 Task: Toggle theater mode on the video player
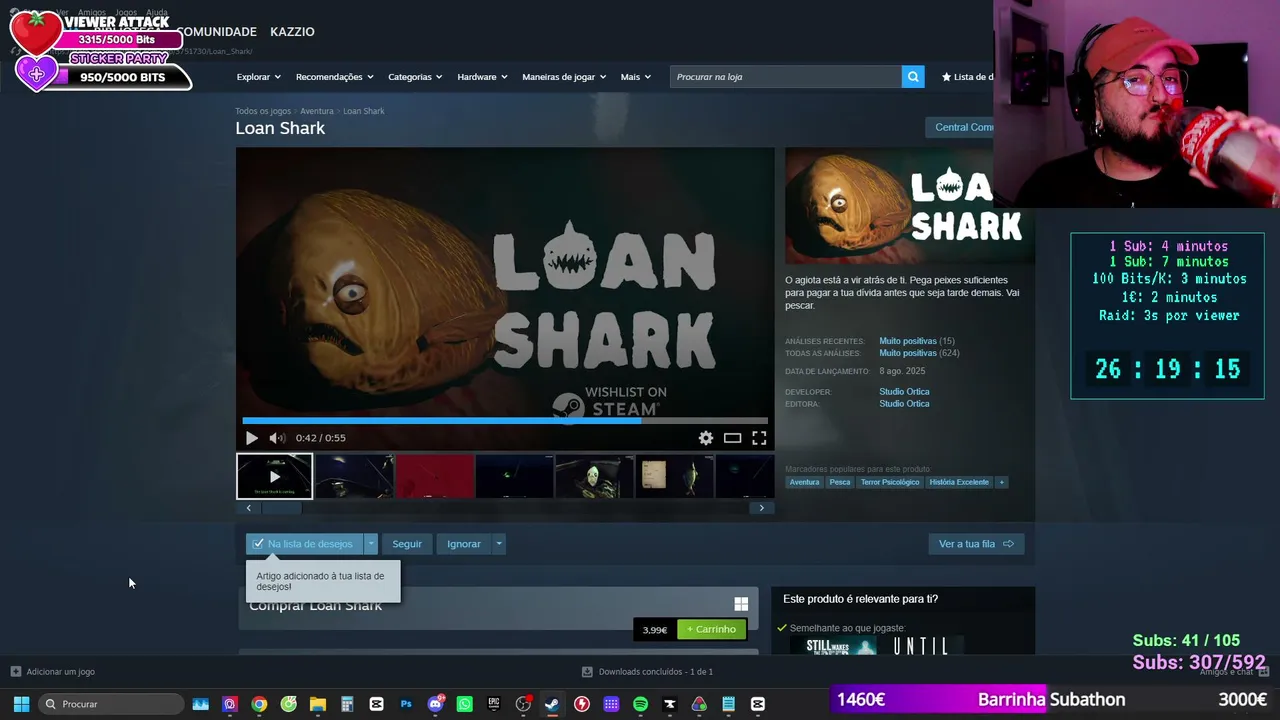click(x=733, y=438)
